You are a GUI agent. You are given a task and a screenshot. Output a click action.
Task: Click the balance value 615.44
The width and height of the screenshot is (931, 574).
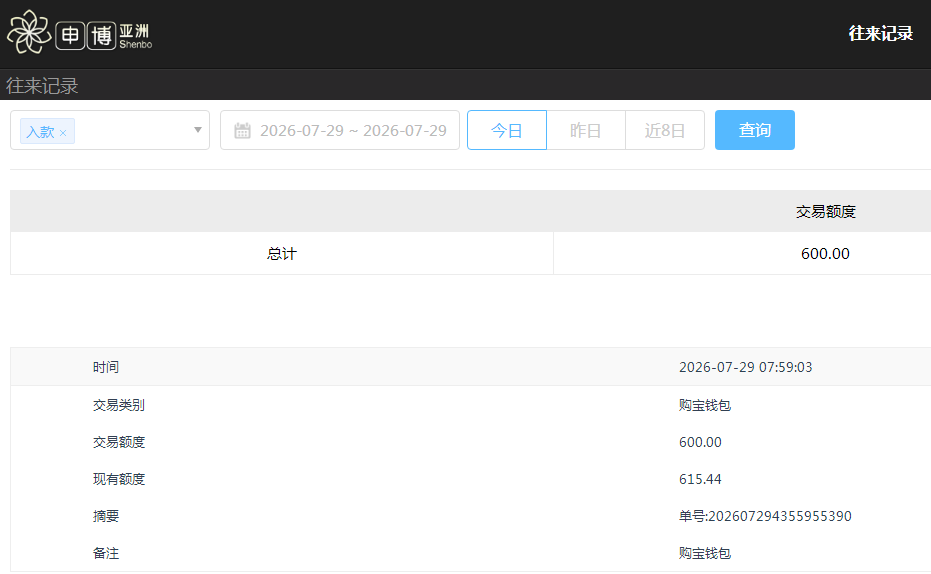(700, 479)
